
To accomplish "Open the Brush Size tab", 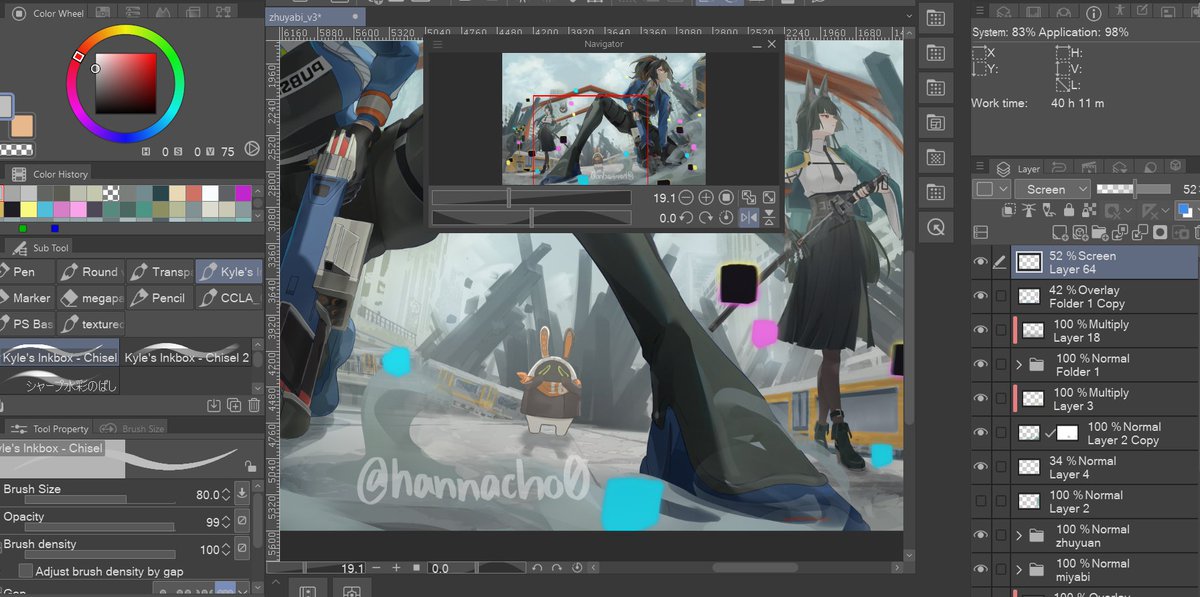I will pos(134,428).
